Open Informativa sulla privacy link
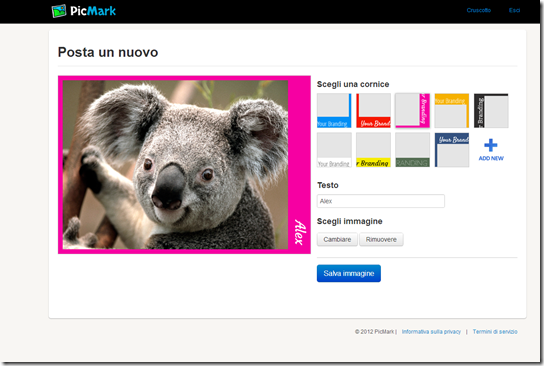The width and height of the screenshot is (544, 366). tap(431, 332)
